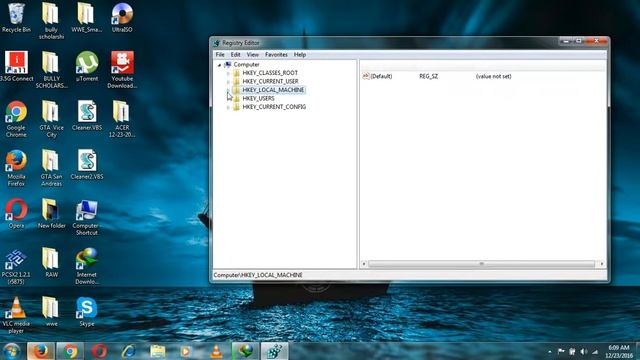
Task: Open the File menu in Registry Editor
Action: 220,54
